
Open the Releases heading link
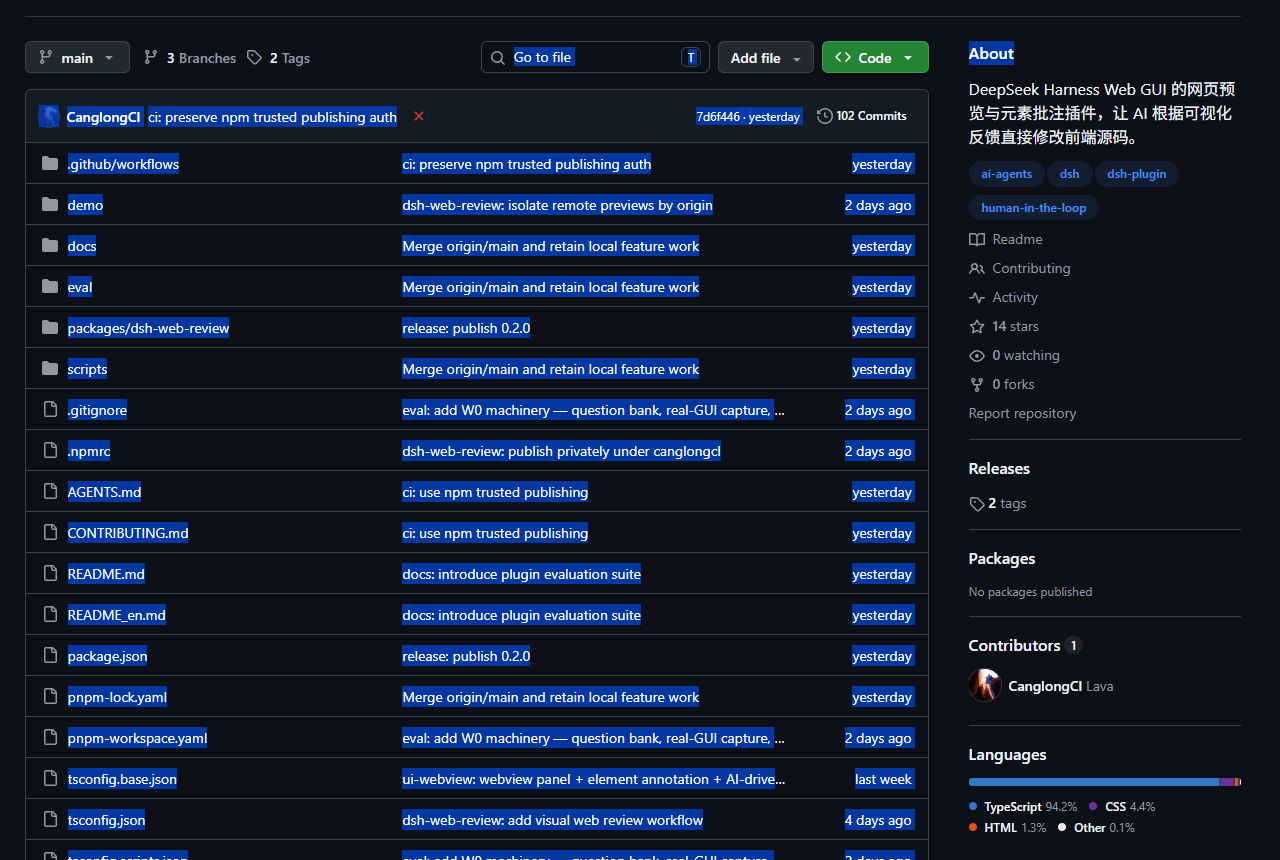(999, 469)
